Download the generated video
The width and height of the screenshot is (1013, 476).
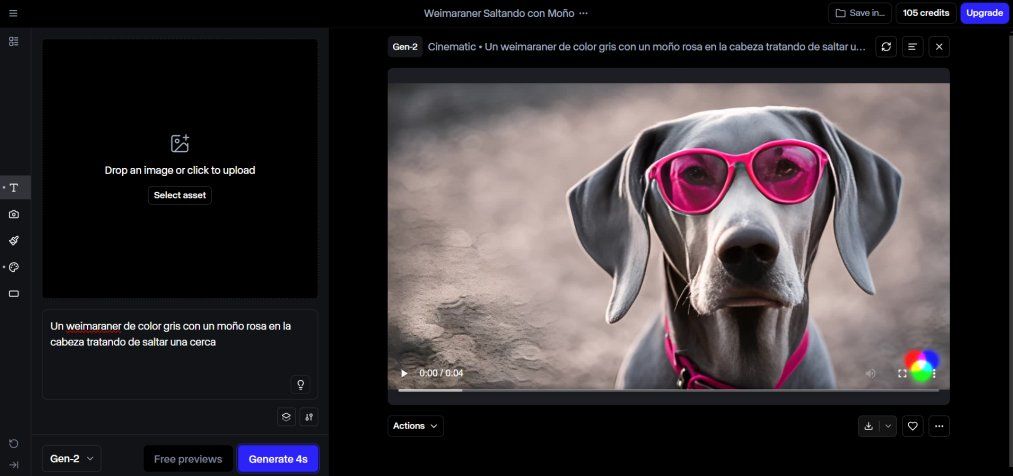[x=868, y=426]
